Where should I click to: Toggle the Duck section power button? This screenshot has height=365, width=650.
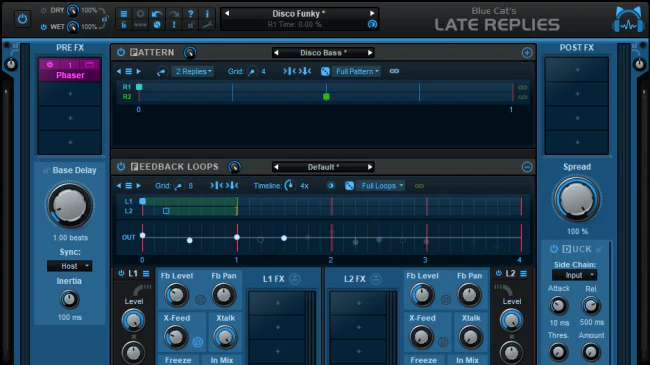click(x=553, y=249)
